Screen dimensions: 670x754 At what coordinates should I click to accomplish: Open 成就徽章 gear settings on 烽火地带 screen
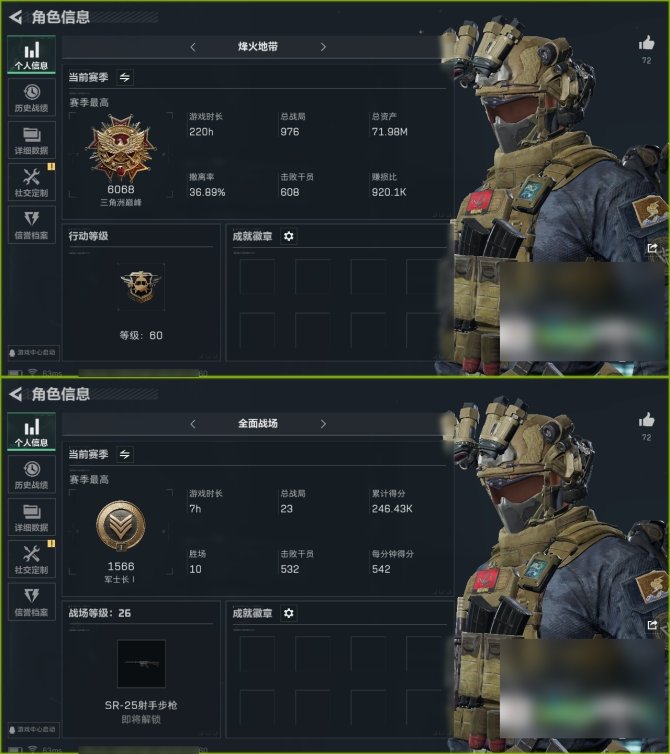coord(289,236)
